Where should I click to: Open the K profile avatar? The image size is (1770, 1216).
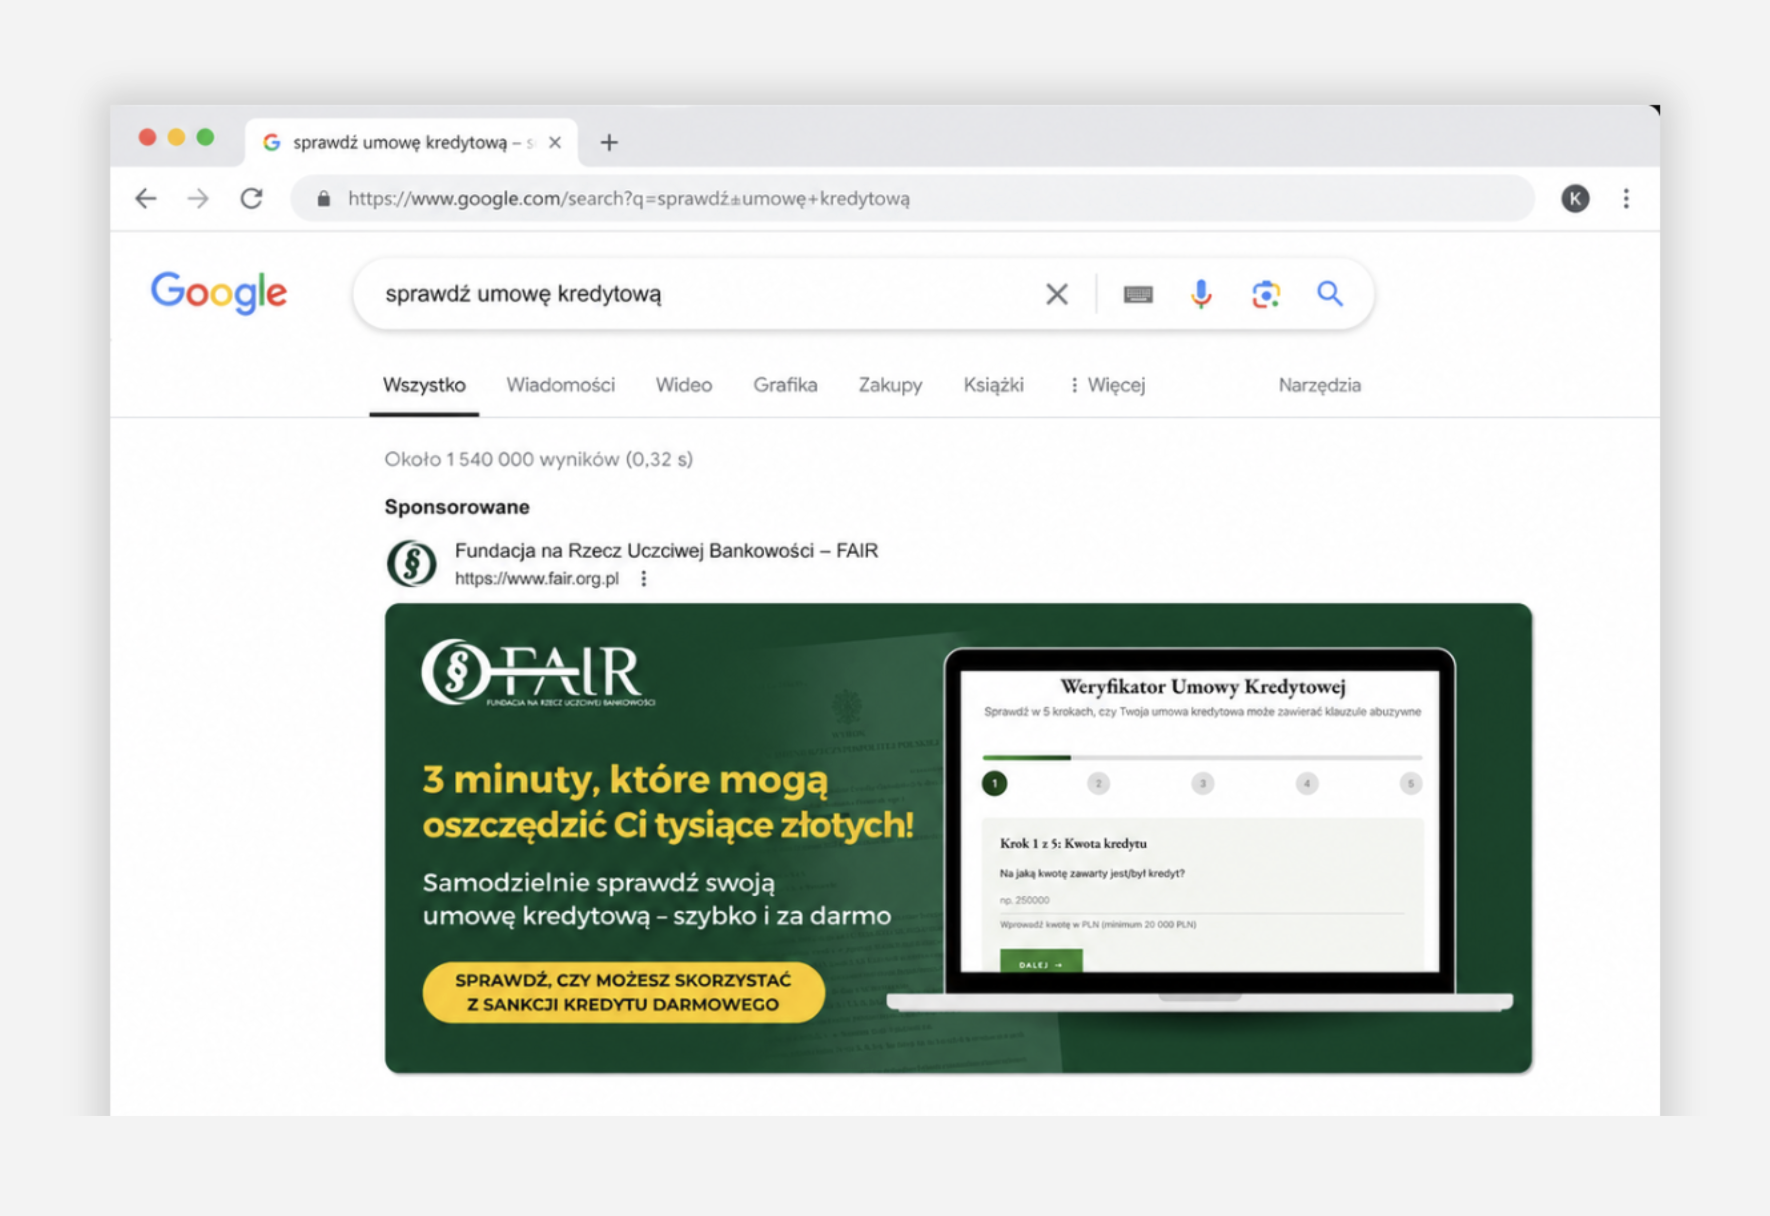[x=1575, y=199]
